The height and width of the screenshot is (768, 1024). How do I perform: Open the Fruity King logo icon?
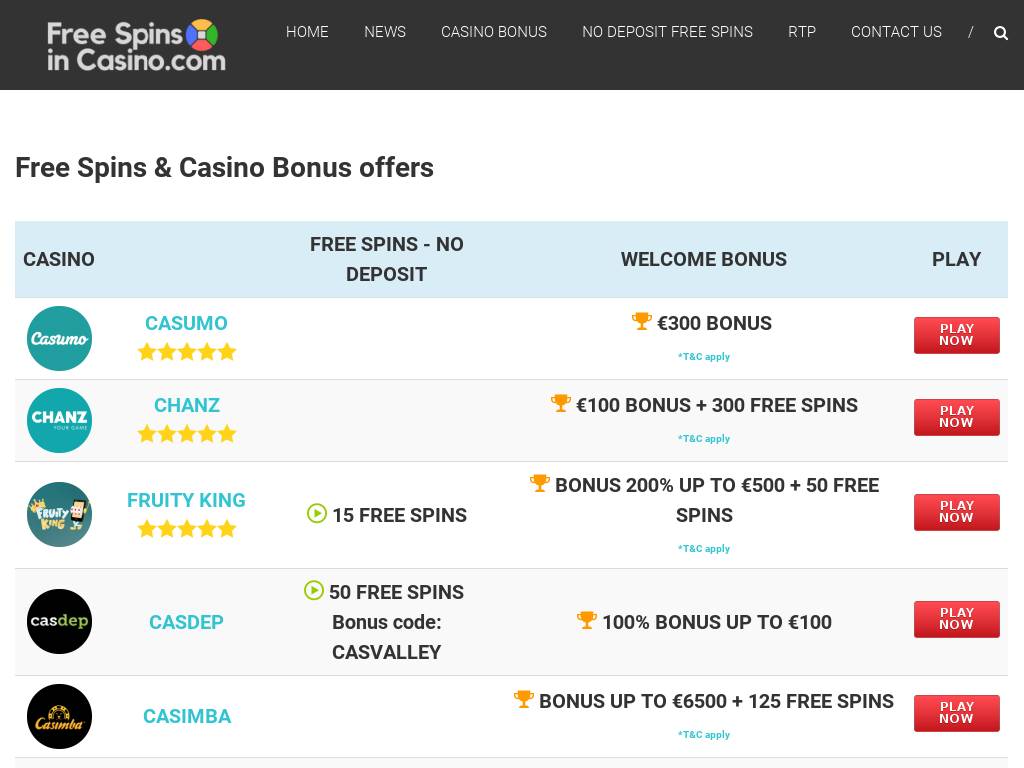tap(59, 514)
